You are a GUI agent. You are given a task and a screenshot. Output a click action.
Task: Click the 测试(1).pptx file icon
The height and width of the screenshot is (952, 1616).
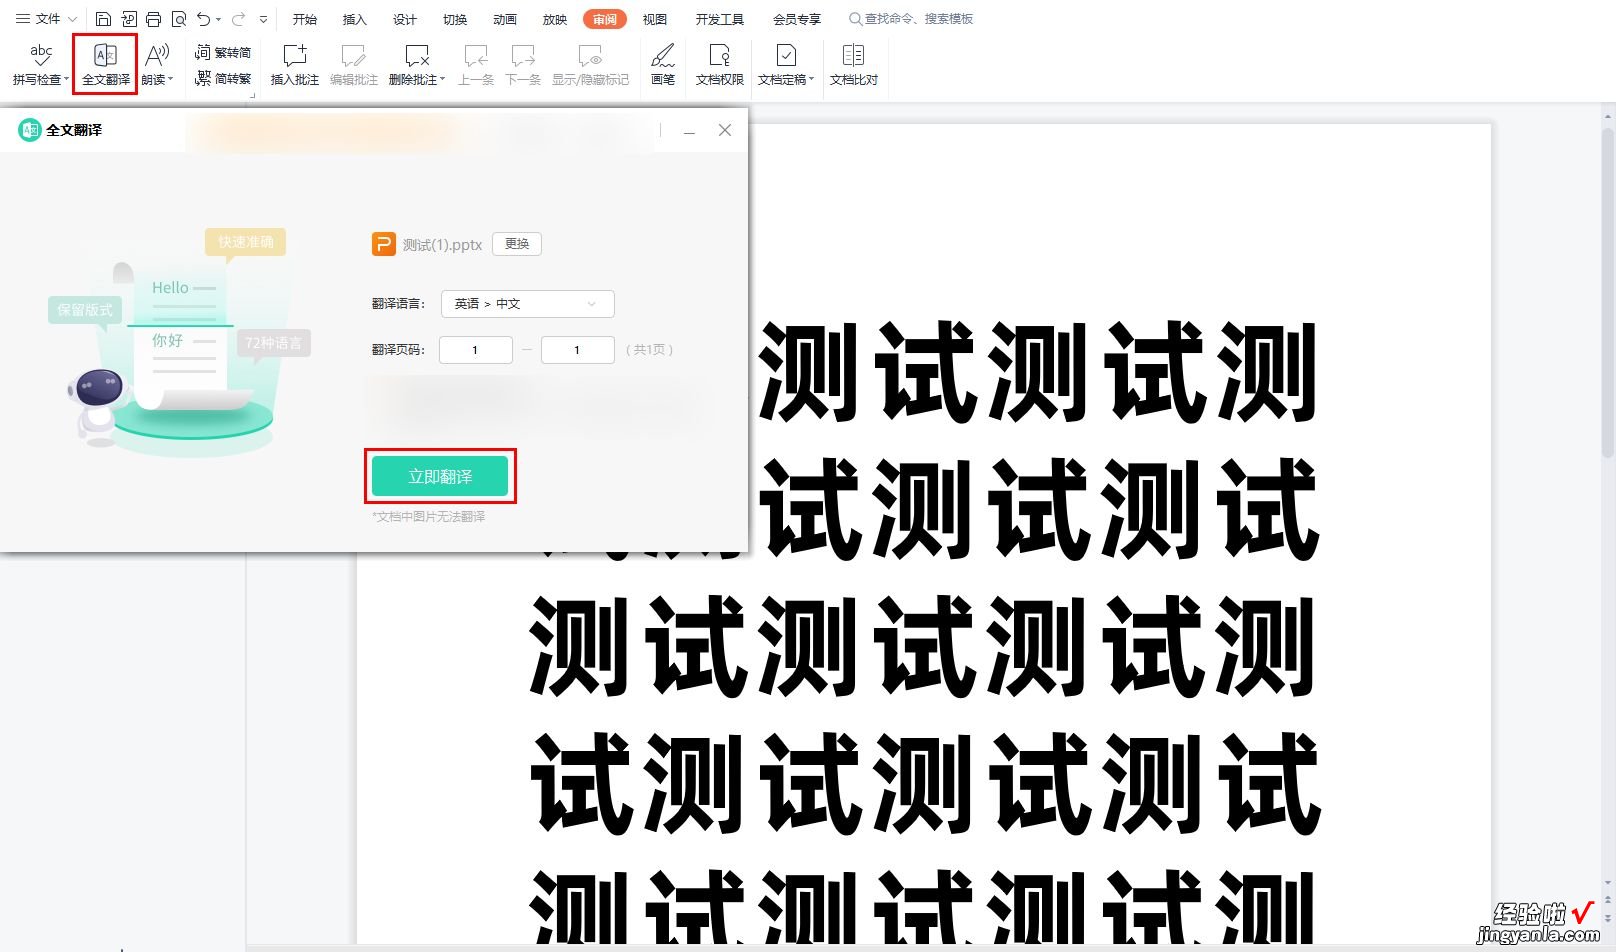click(x=384, y=244)
